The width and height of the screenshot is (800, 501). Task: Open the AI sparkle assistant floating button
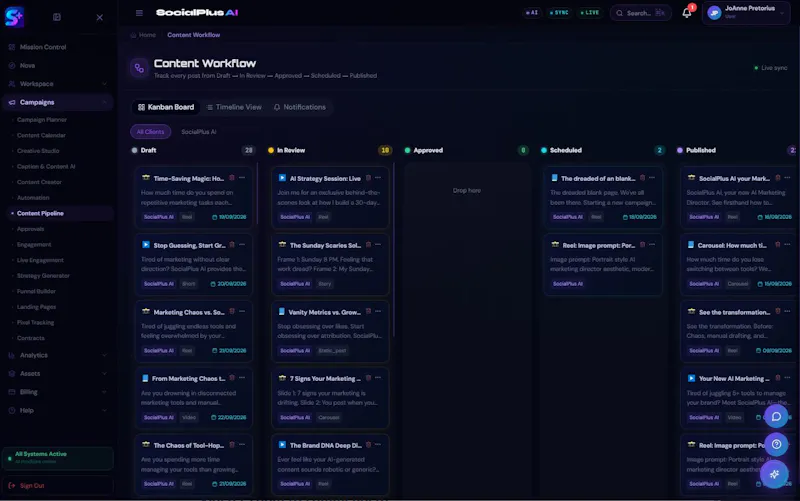pos(774,474)
